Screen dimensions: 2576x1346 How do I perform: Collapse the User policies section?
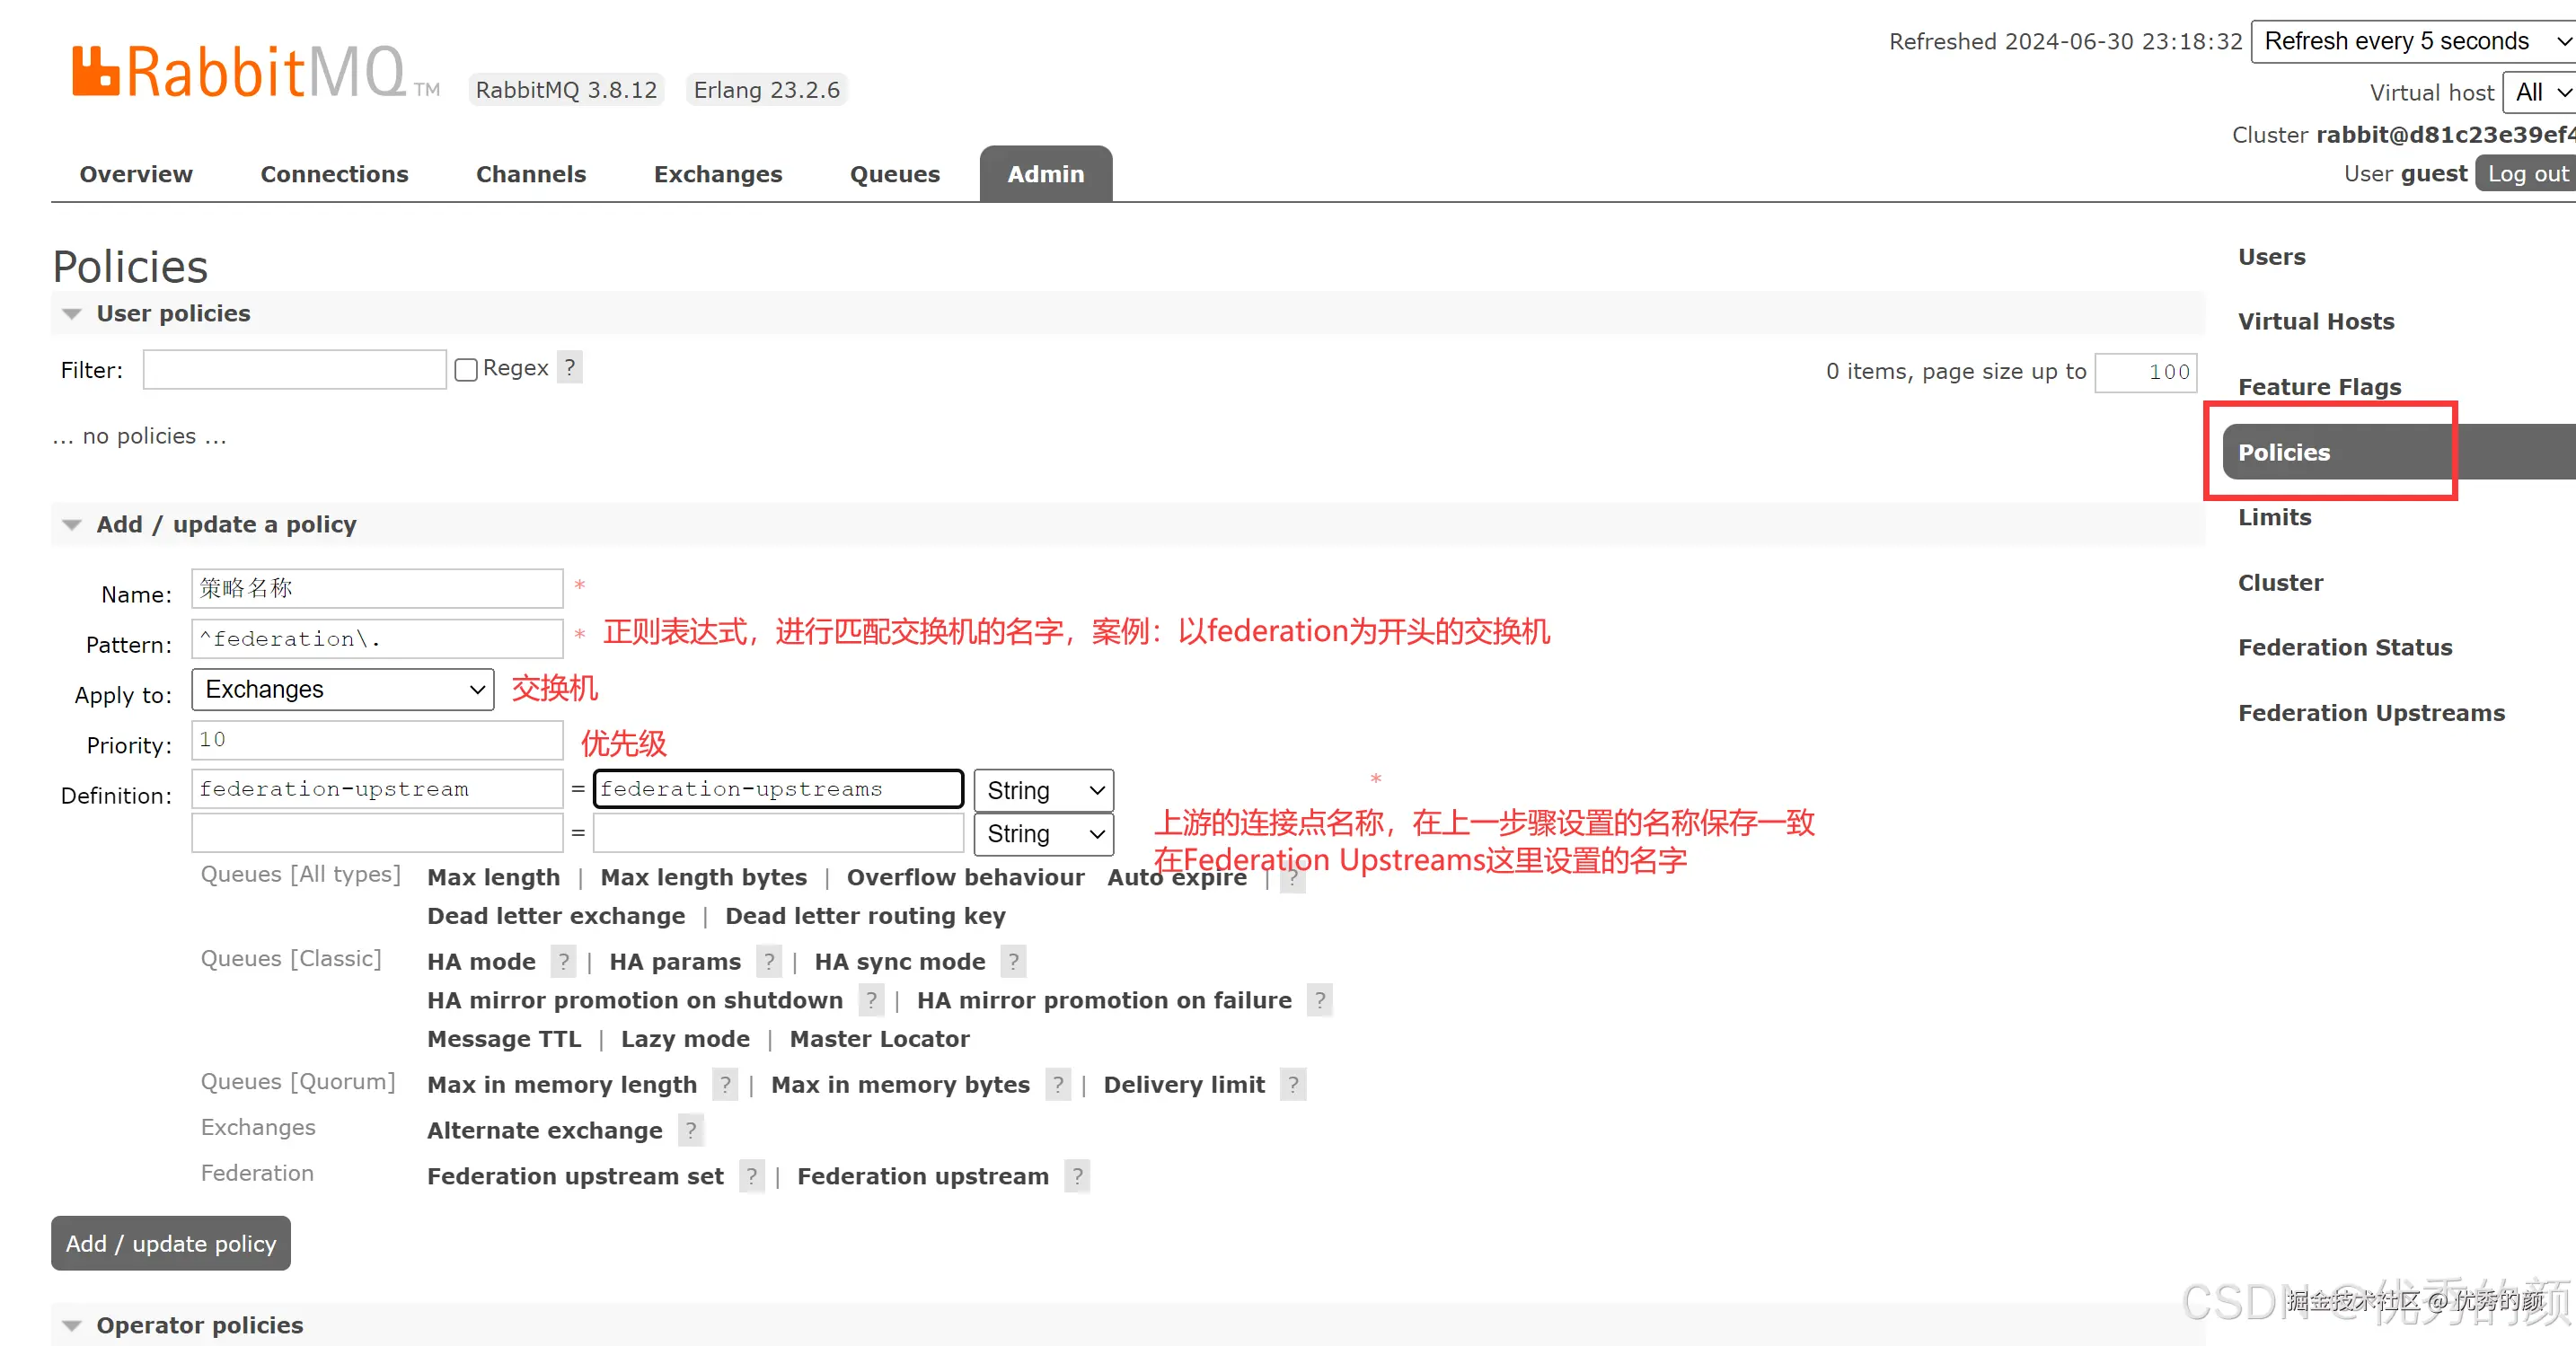coord(70,313)
